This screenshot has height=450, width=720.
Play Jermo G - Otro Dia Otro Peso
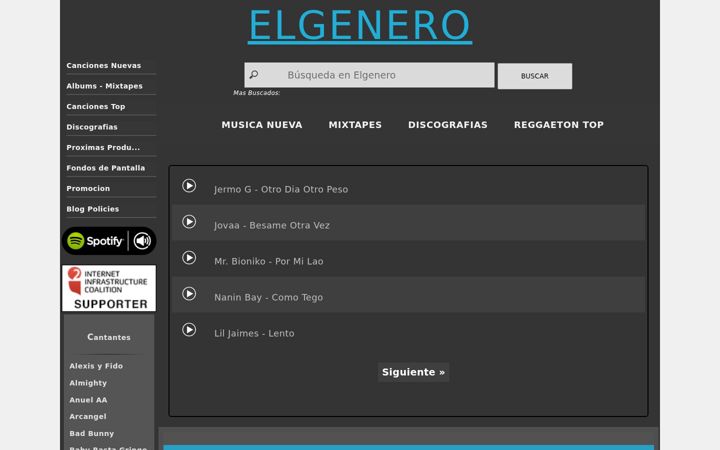189,186
